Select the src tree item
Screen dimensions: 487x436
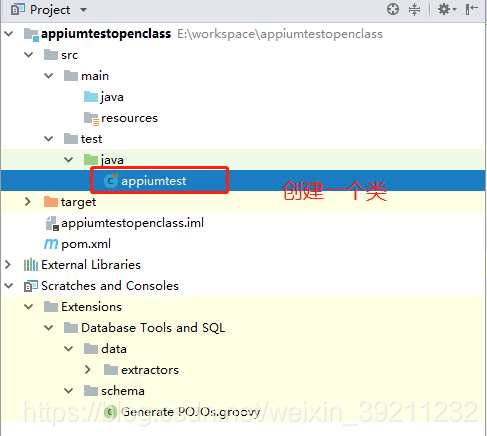pos(70,55)
